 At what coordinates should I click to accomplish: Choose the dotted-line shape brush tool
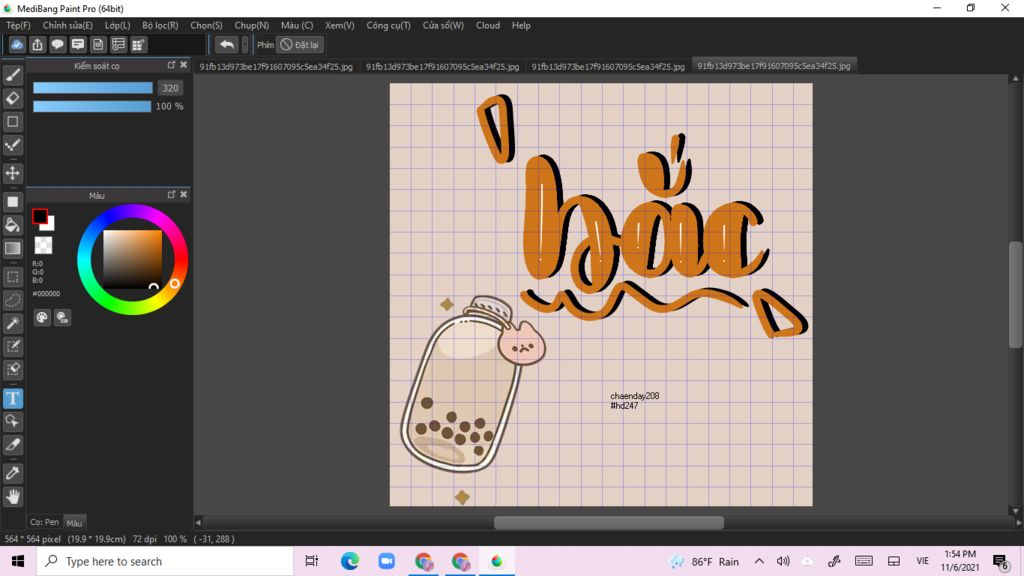point(12,145)
